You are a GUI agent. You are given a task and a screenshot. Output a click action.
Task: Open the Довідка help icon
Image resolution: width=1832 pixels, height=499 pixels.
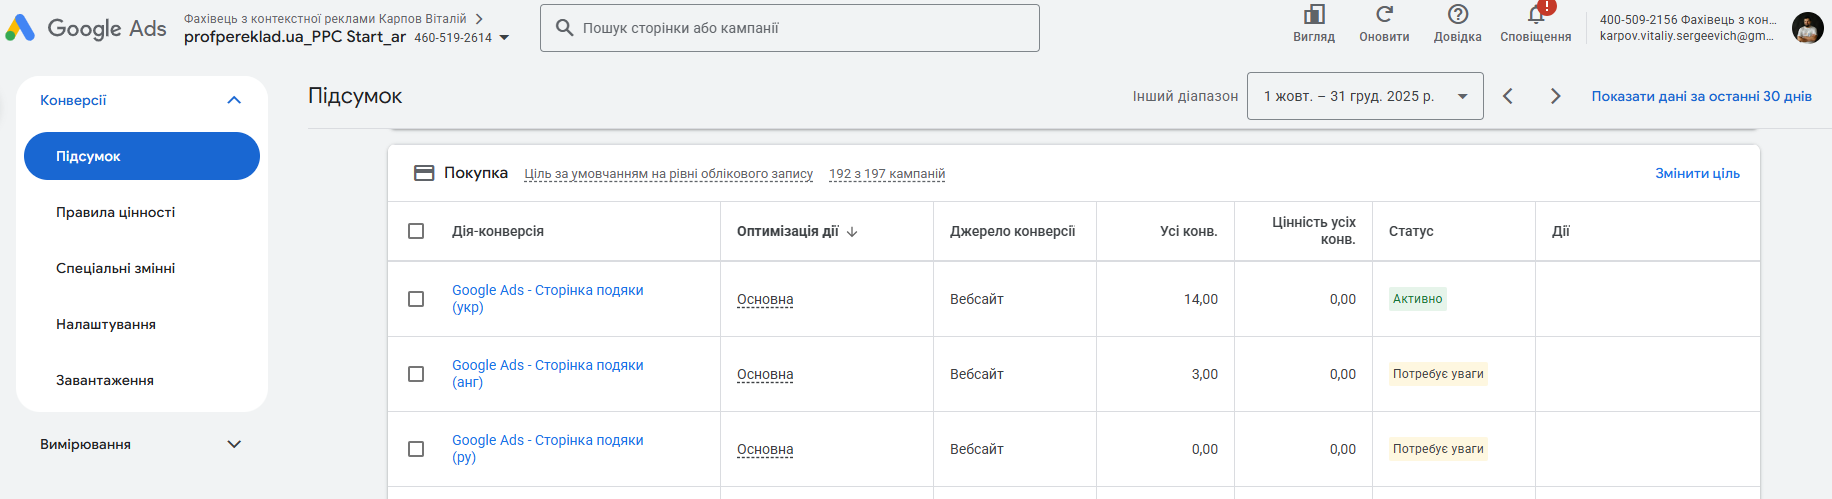coord(1458,15)
